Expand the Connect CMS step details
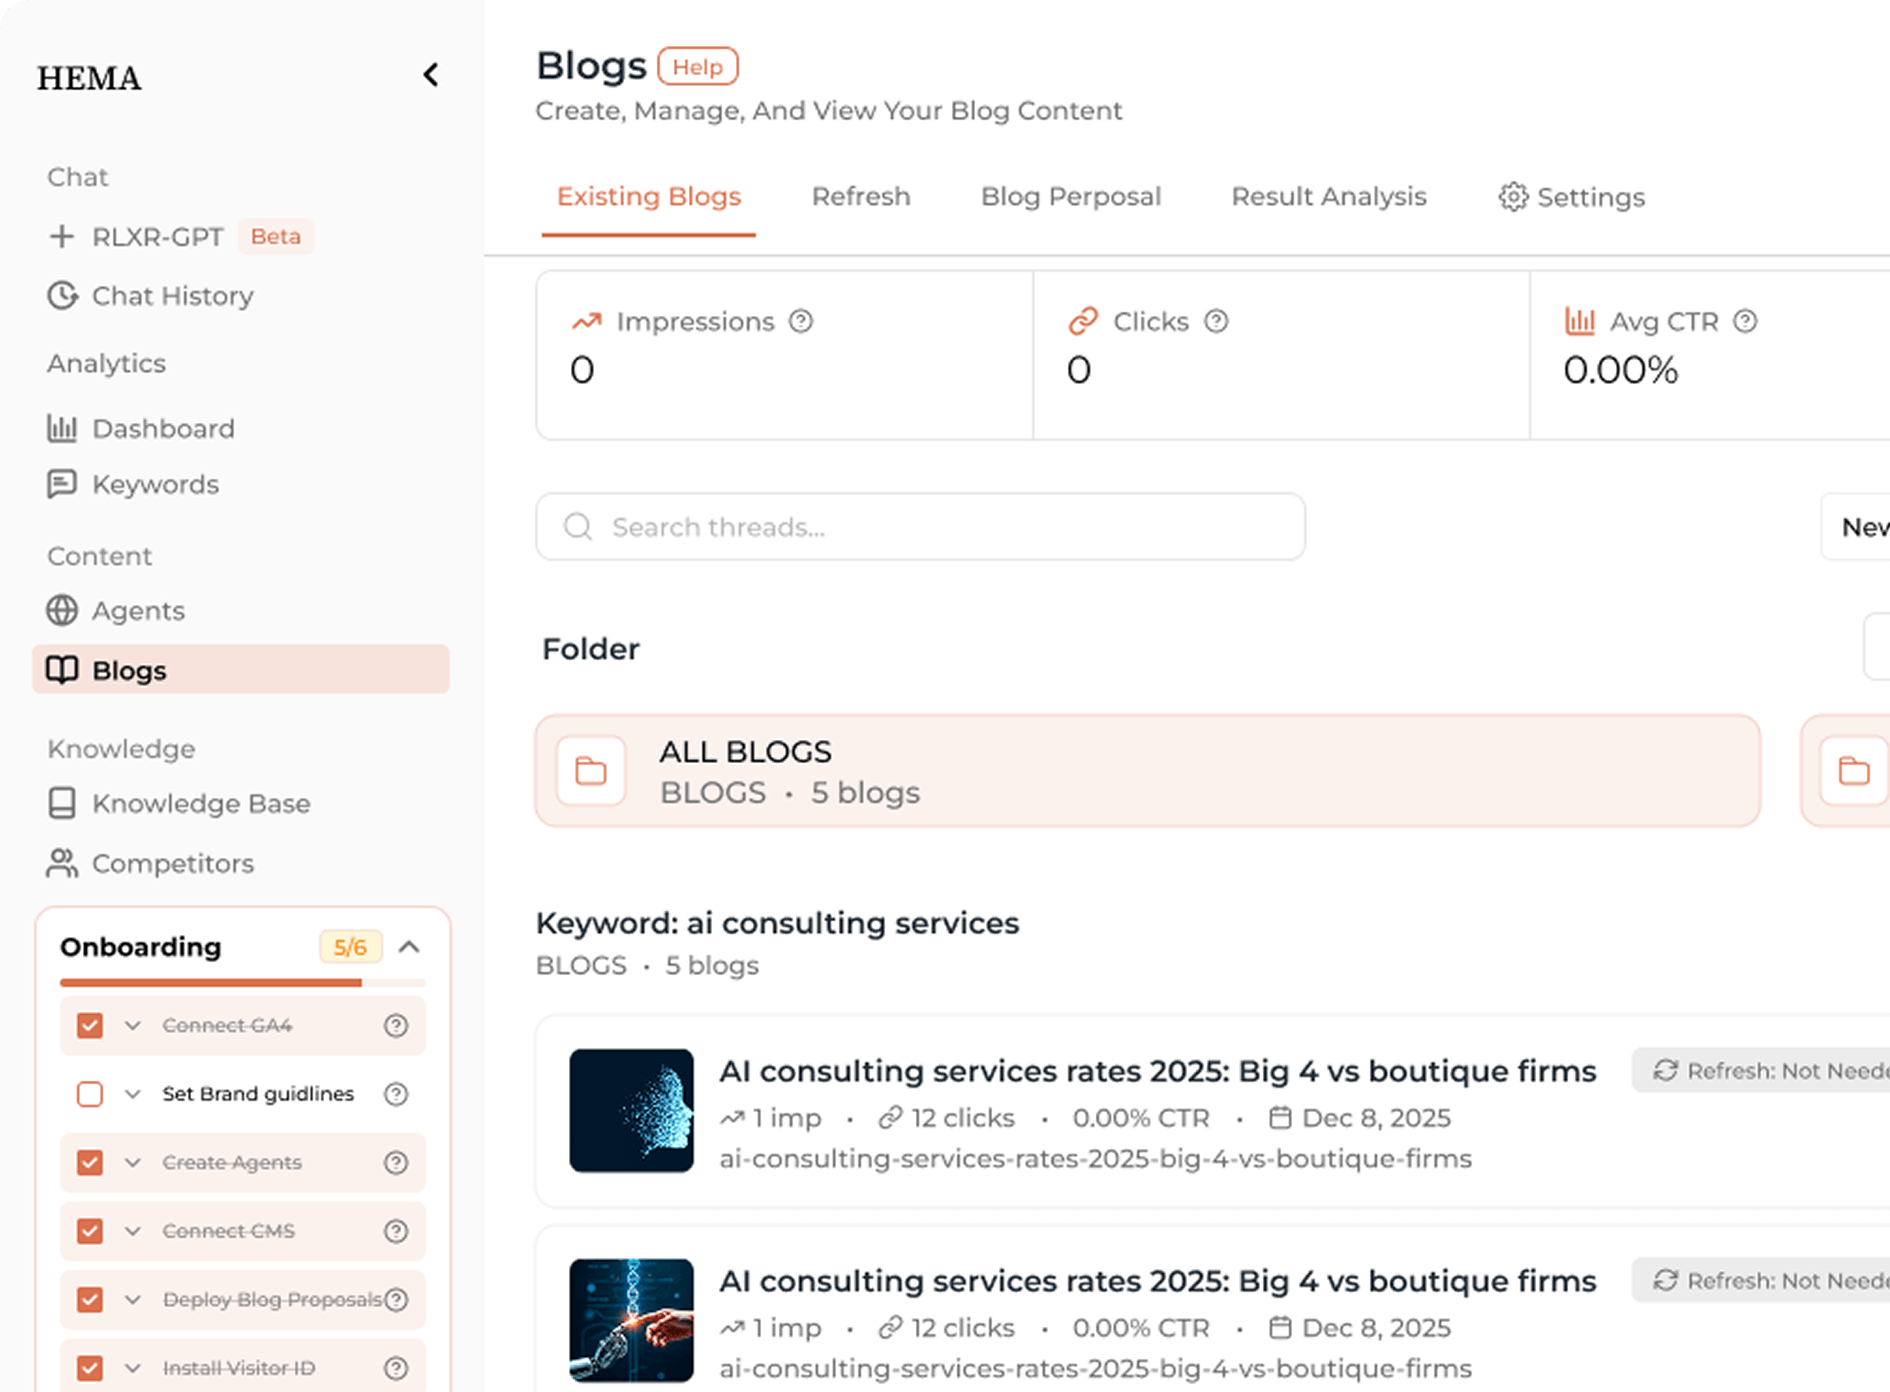The height and width of the screenshot is (1392, 1890). coord(131,1231)
